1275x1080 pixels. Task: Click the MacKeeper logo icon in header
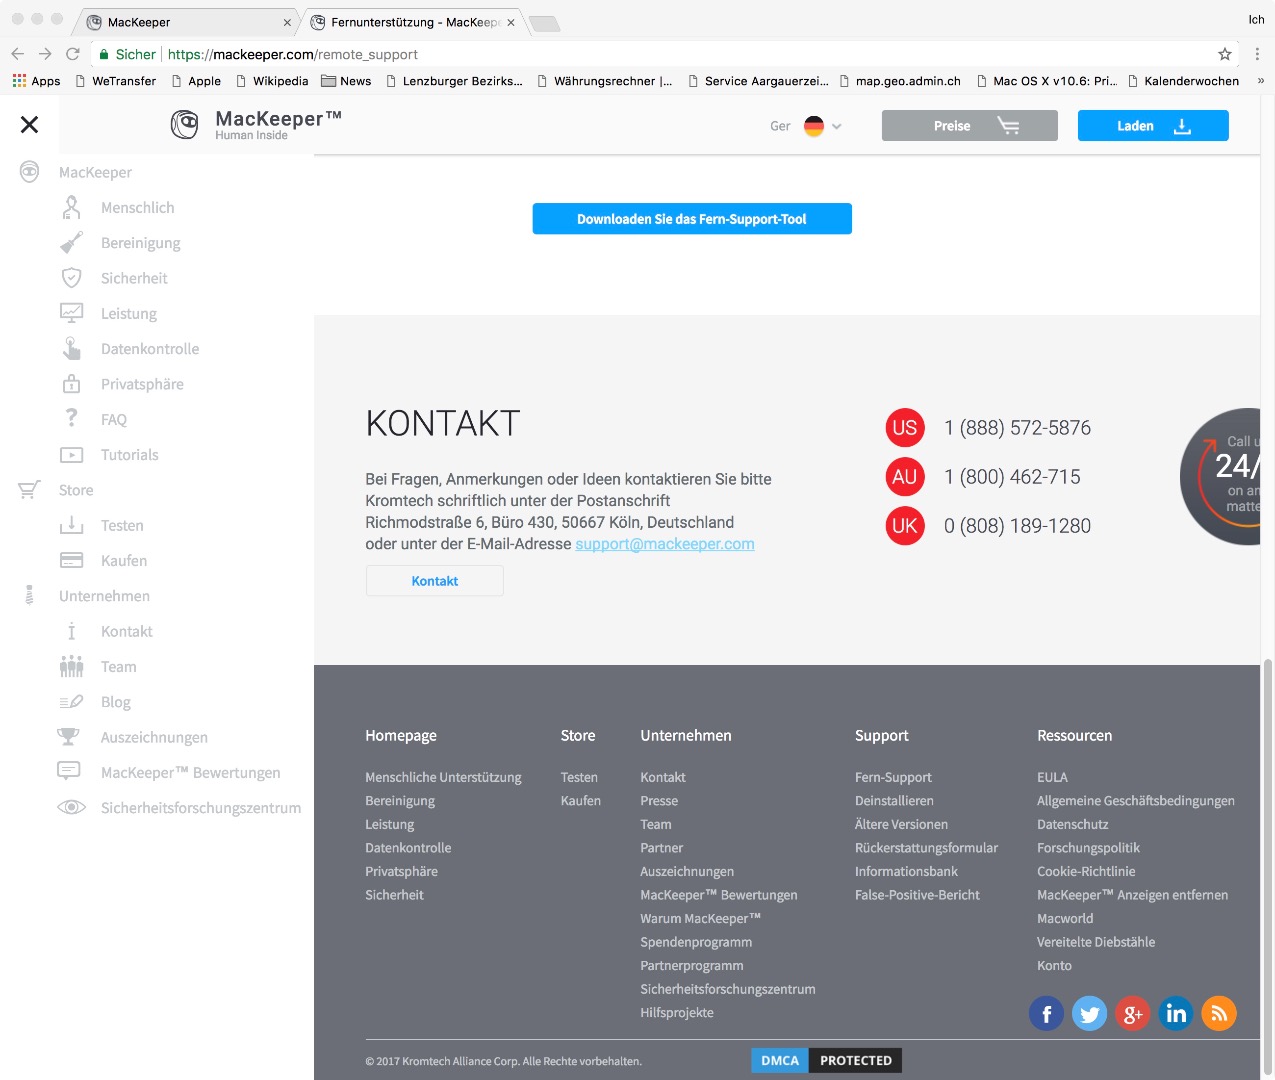click(x=184, y=124)
